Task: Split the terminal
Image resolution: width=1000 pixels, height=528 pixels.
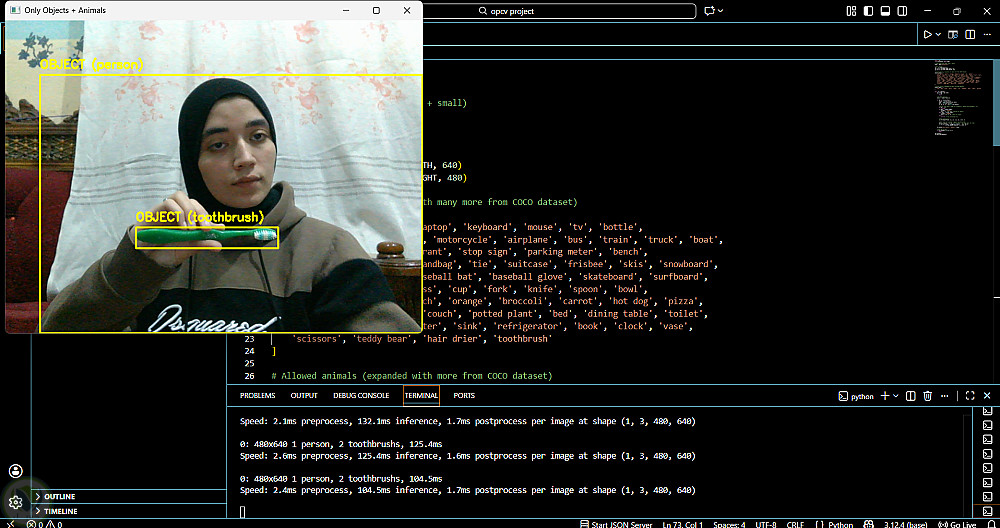Action: (x=911, y=396)
